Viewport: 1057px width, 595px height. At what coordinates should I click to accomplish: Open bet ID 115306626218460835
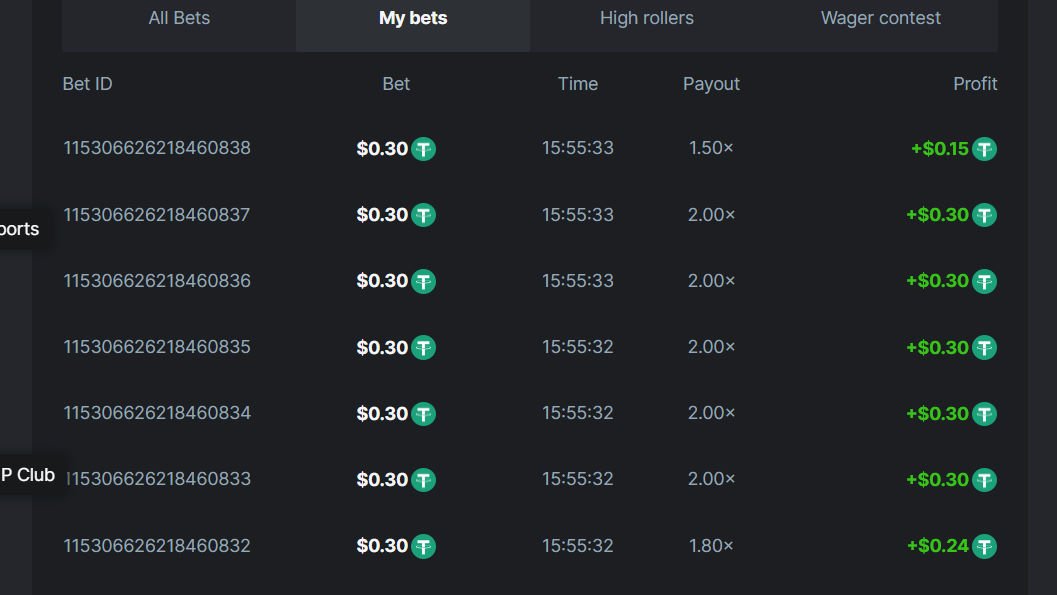tap(157, 347)
